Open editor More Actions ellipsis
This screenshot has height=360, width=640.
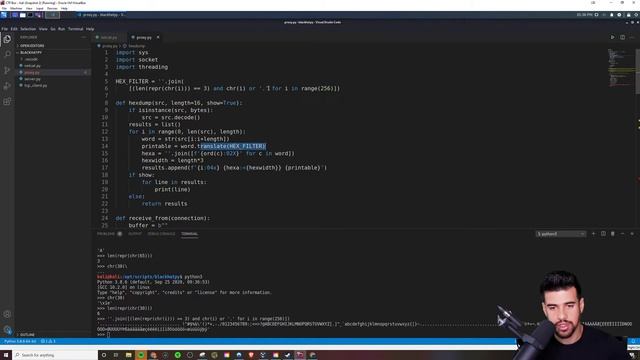pos(632,37)
